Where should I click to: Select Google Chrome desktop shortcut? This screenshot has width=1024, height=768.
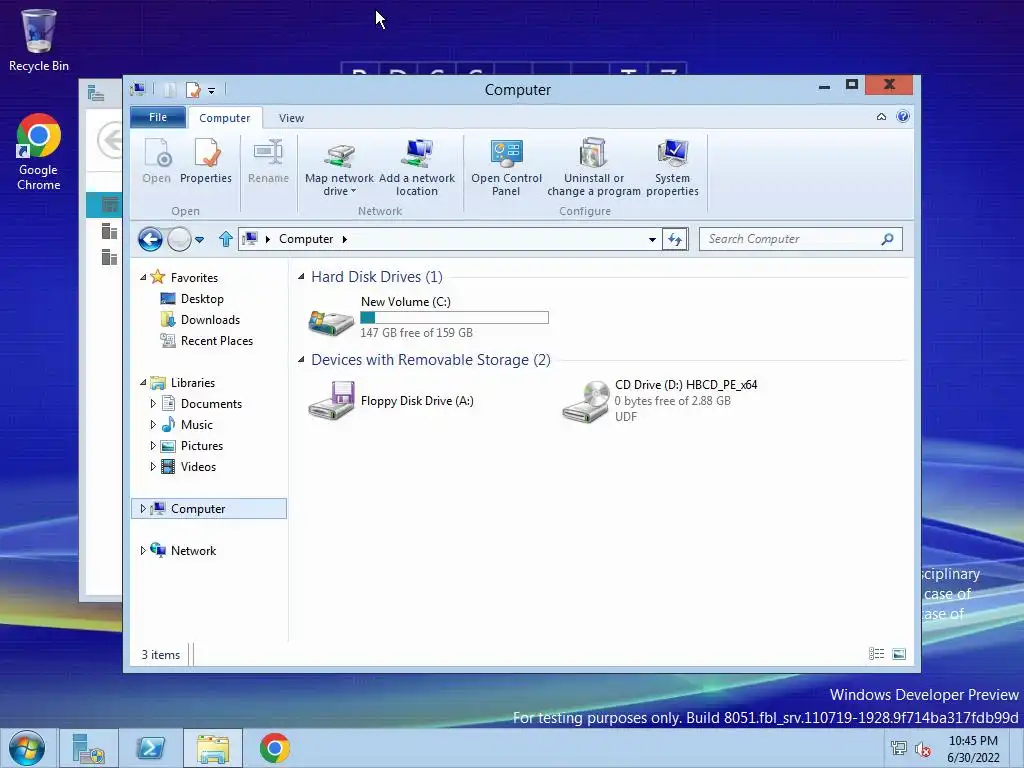[39, 153]
